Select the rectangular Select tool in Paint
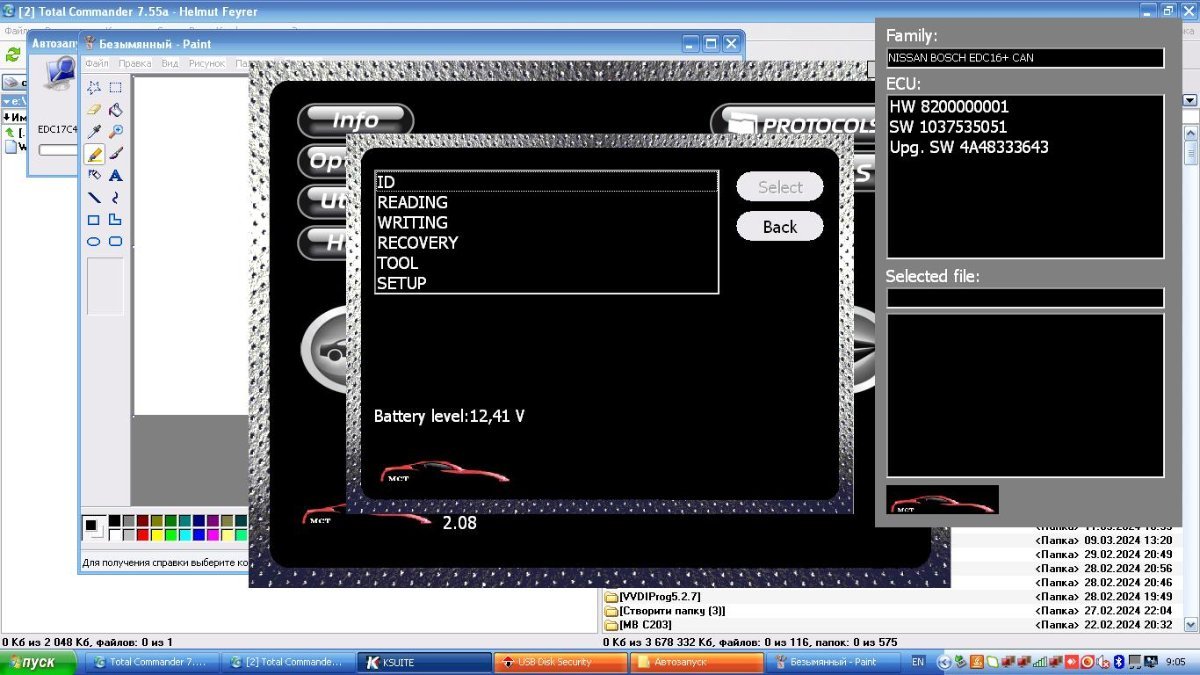 point(116,87)
